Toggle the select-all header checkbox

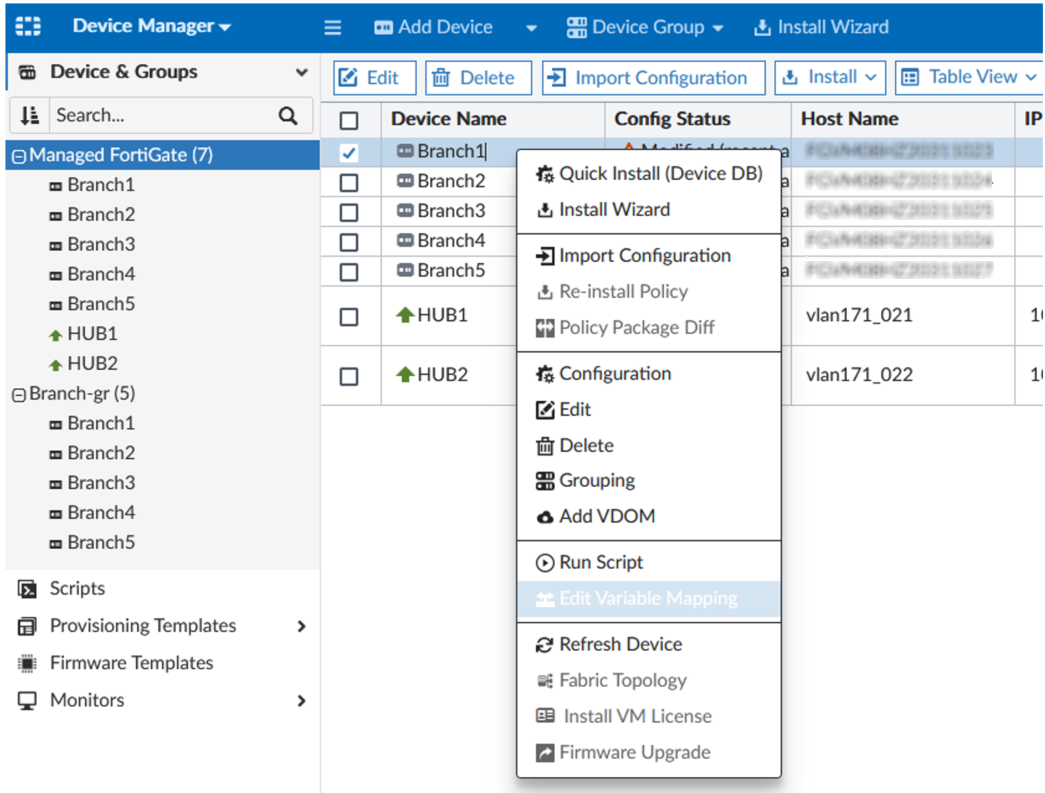pyautogui.click(x=349, y=120)
